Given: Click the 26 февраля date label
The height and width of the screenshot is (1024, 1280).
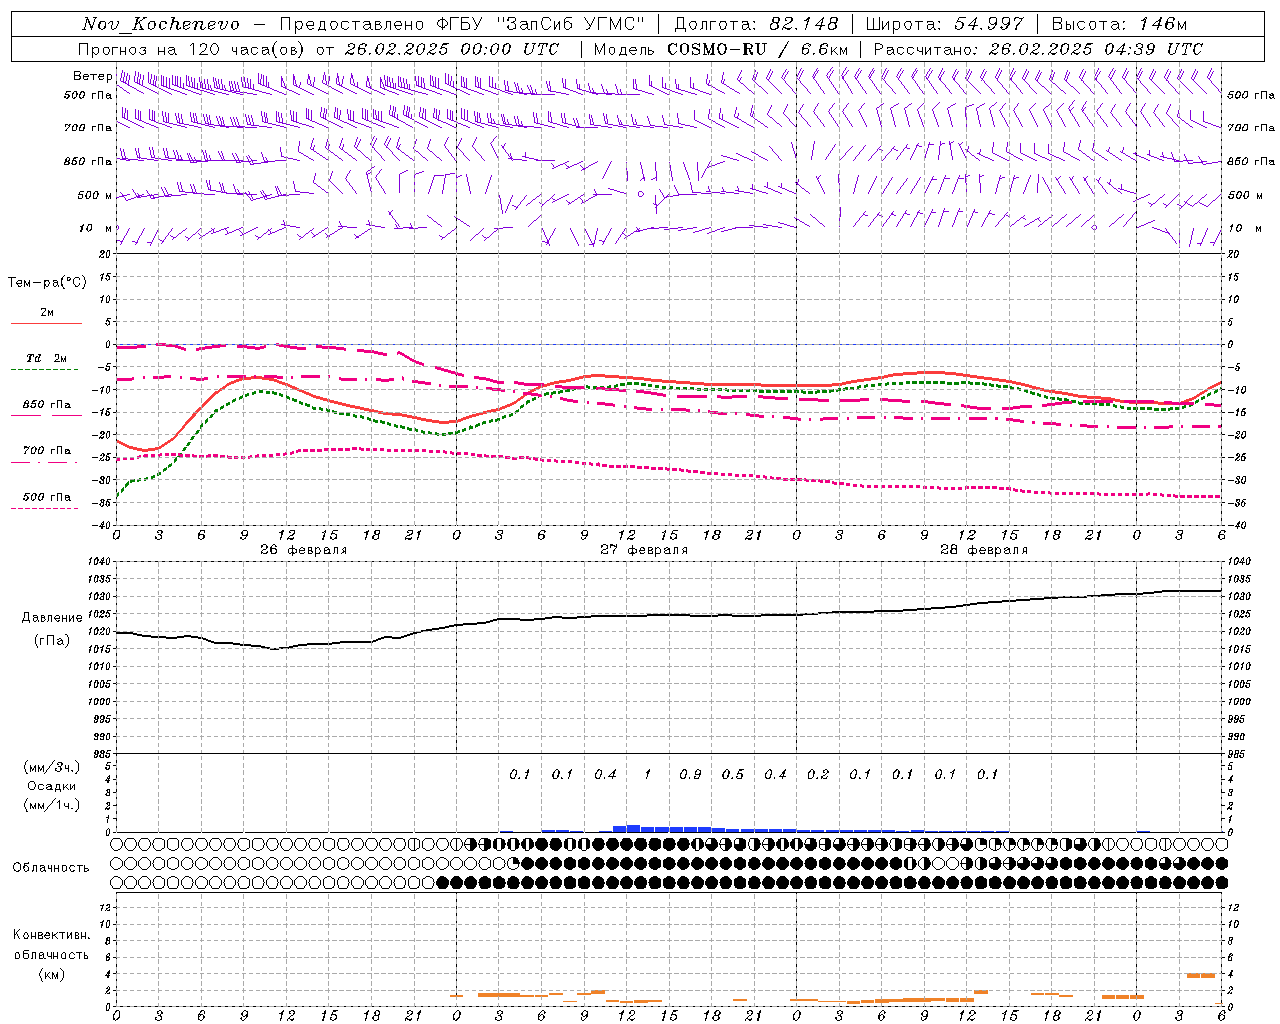Looking at the screenshot, I should 303,550.
